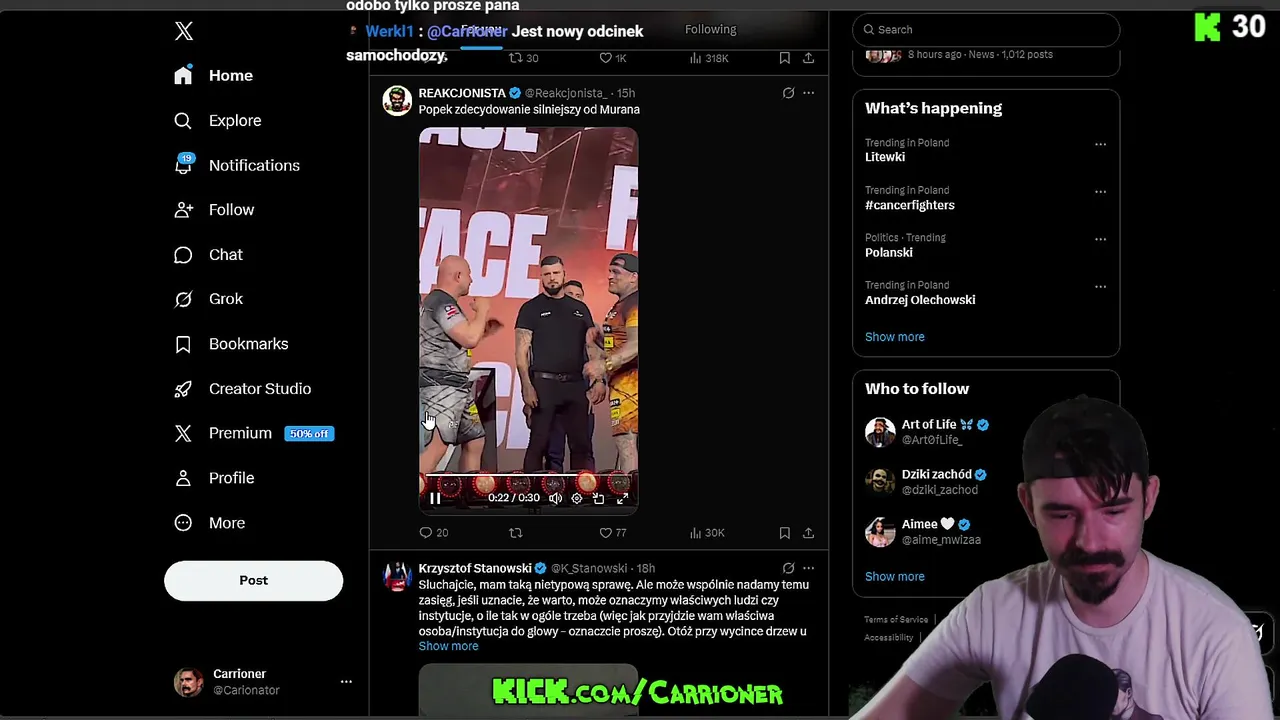Open the Terms of Service link
The height and width of the screenshot is (720, 1280).
pyautogui.click(x=896, y=620)
